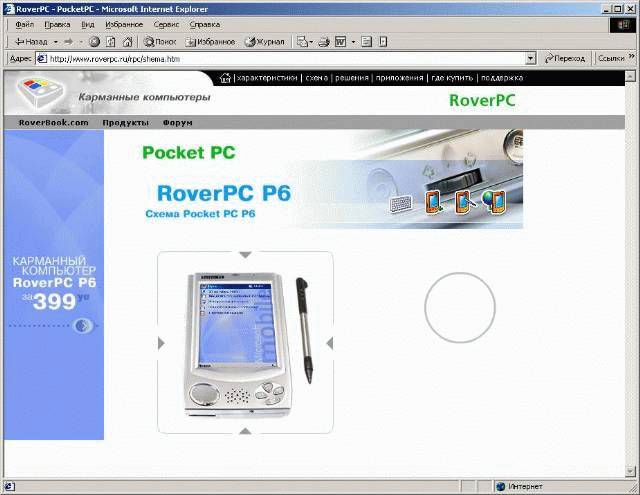640x495 pixels.
Task: Open the решения navigation link
Action: click(x=352, y=78)
